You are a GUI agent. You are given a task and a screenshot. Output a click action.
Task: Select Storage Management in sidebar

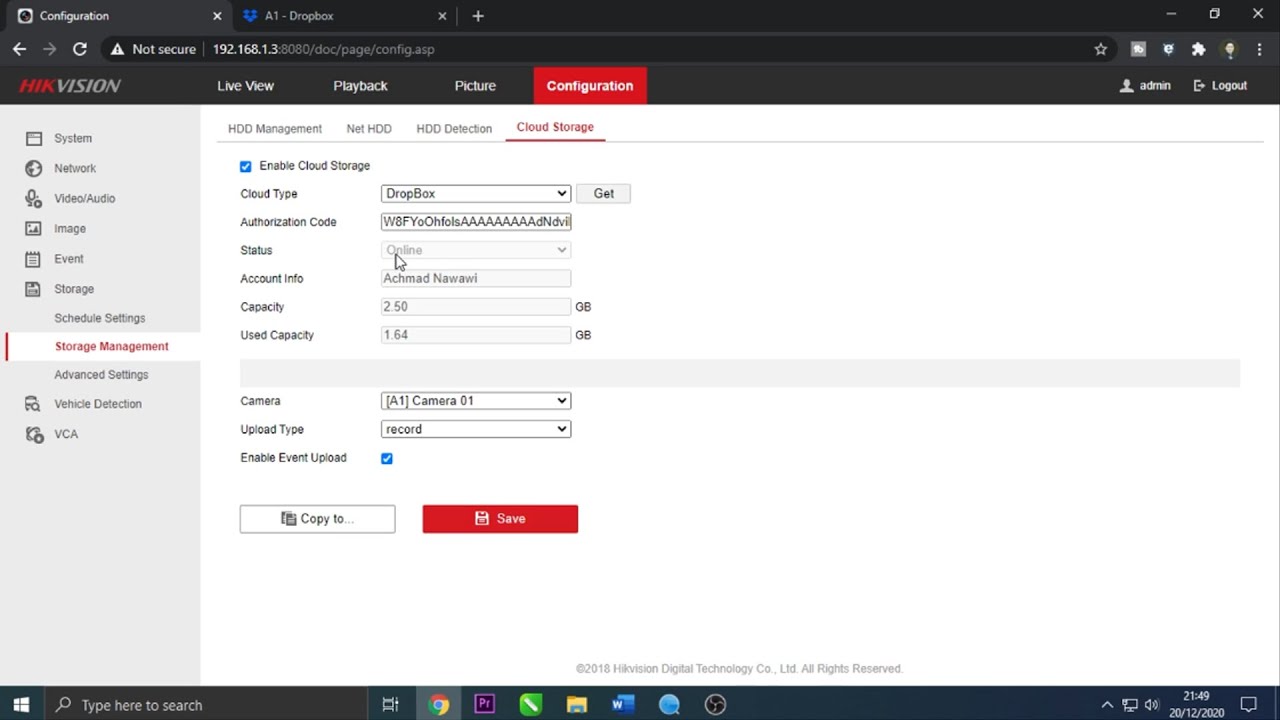coord(112,346)
